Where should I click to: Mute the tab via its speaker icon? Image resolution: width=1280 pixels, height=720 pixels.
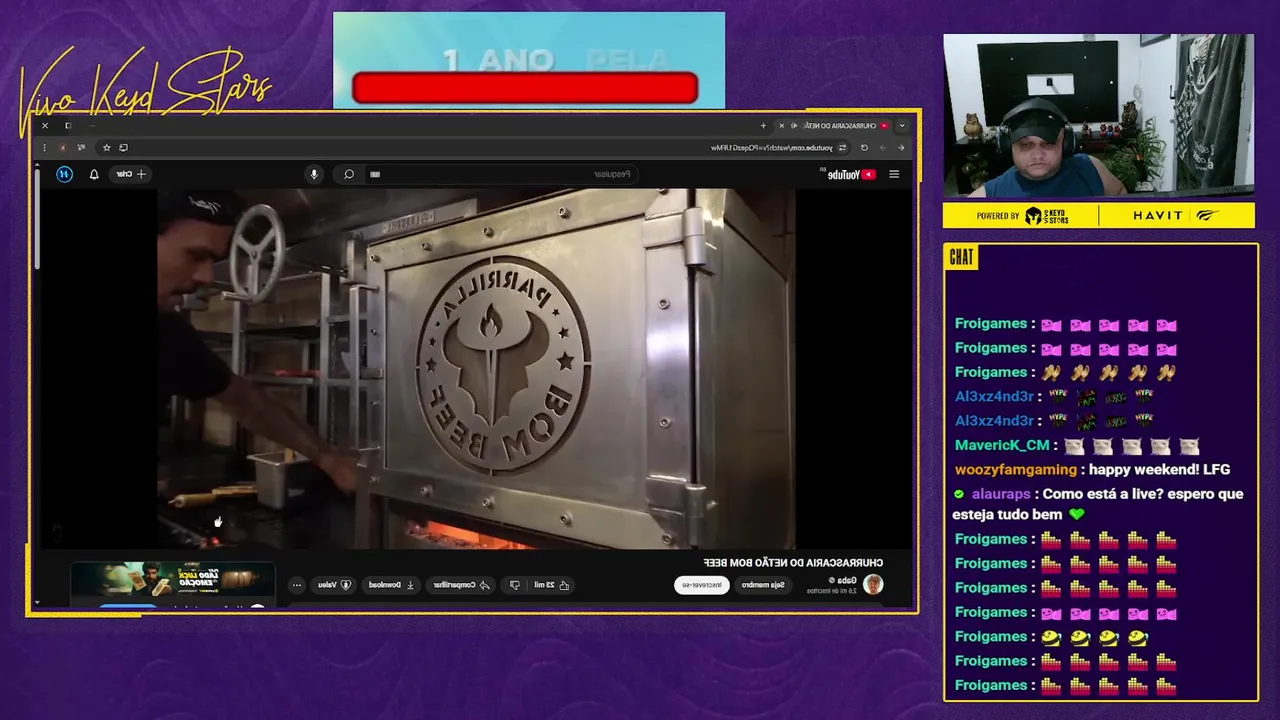click(x=794, y=126)
